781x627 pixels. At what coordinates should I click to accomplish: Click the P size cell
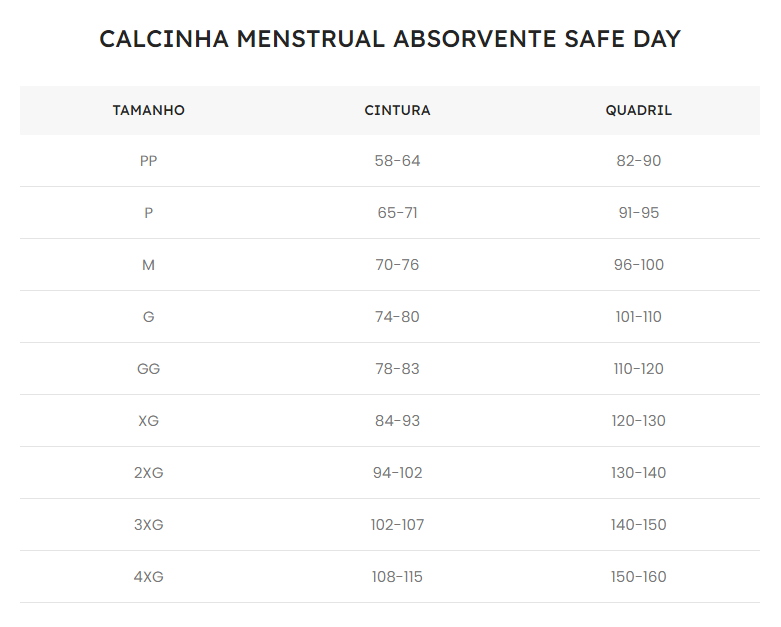pyautogui.click(x=148, y=213)
